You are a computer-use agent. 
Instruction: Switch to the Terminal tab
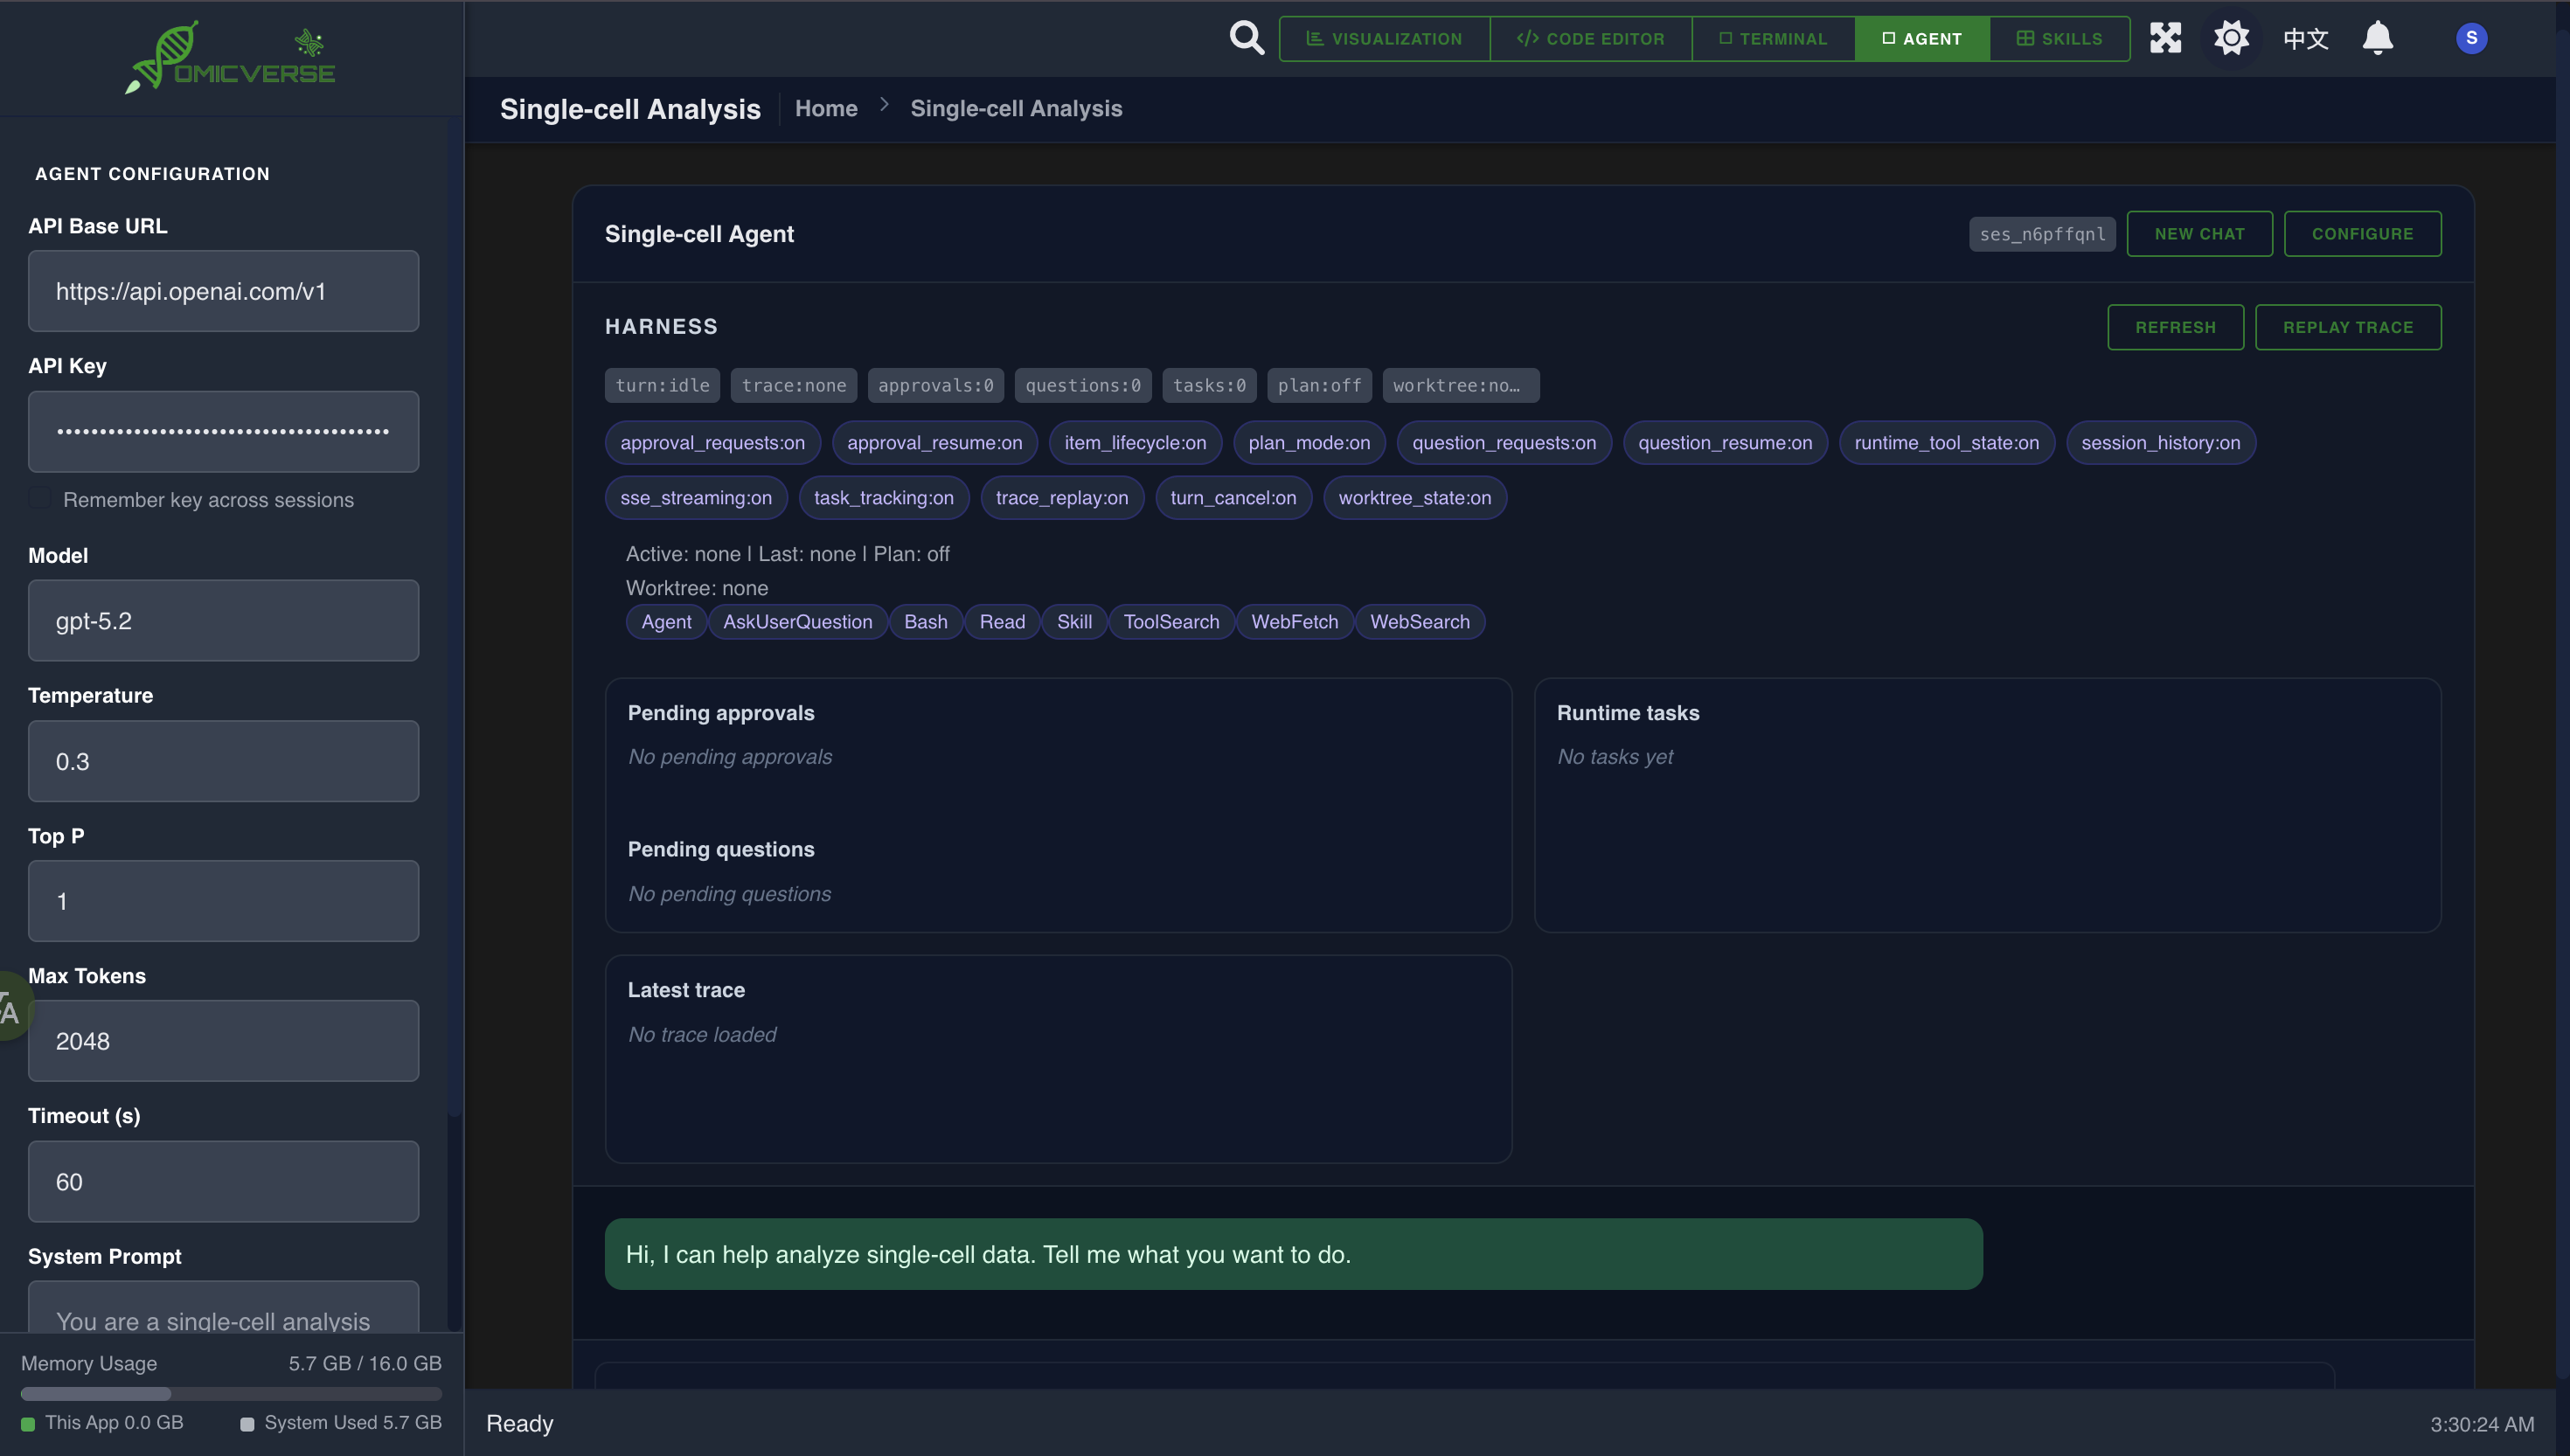point(1774,38)
